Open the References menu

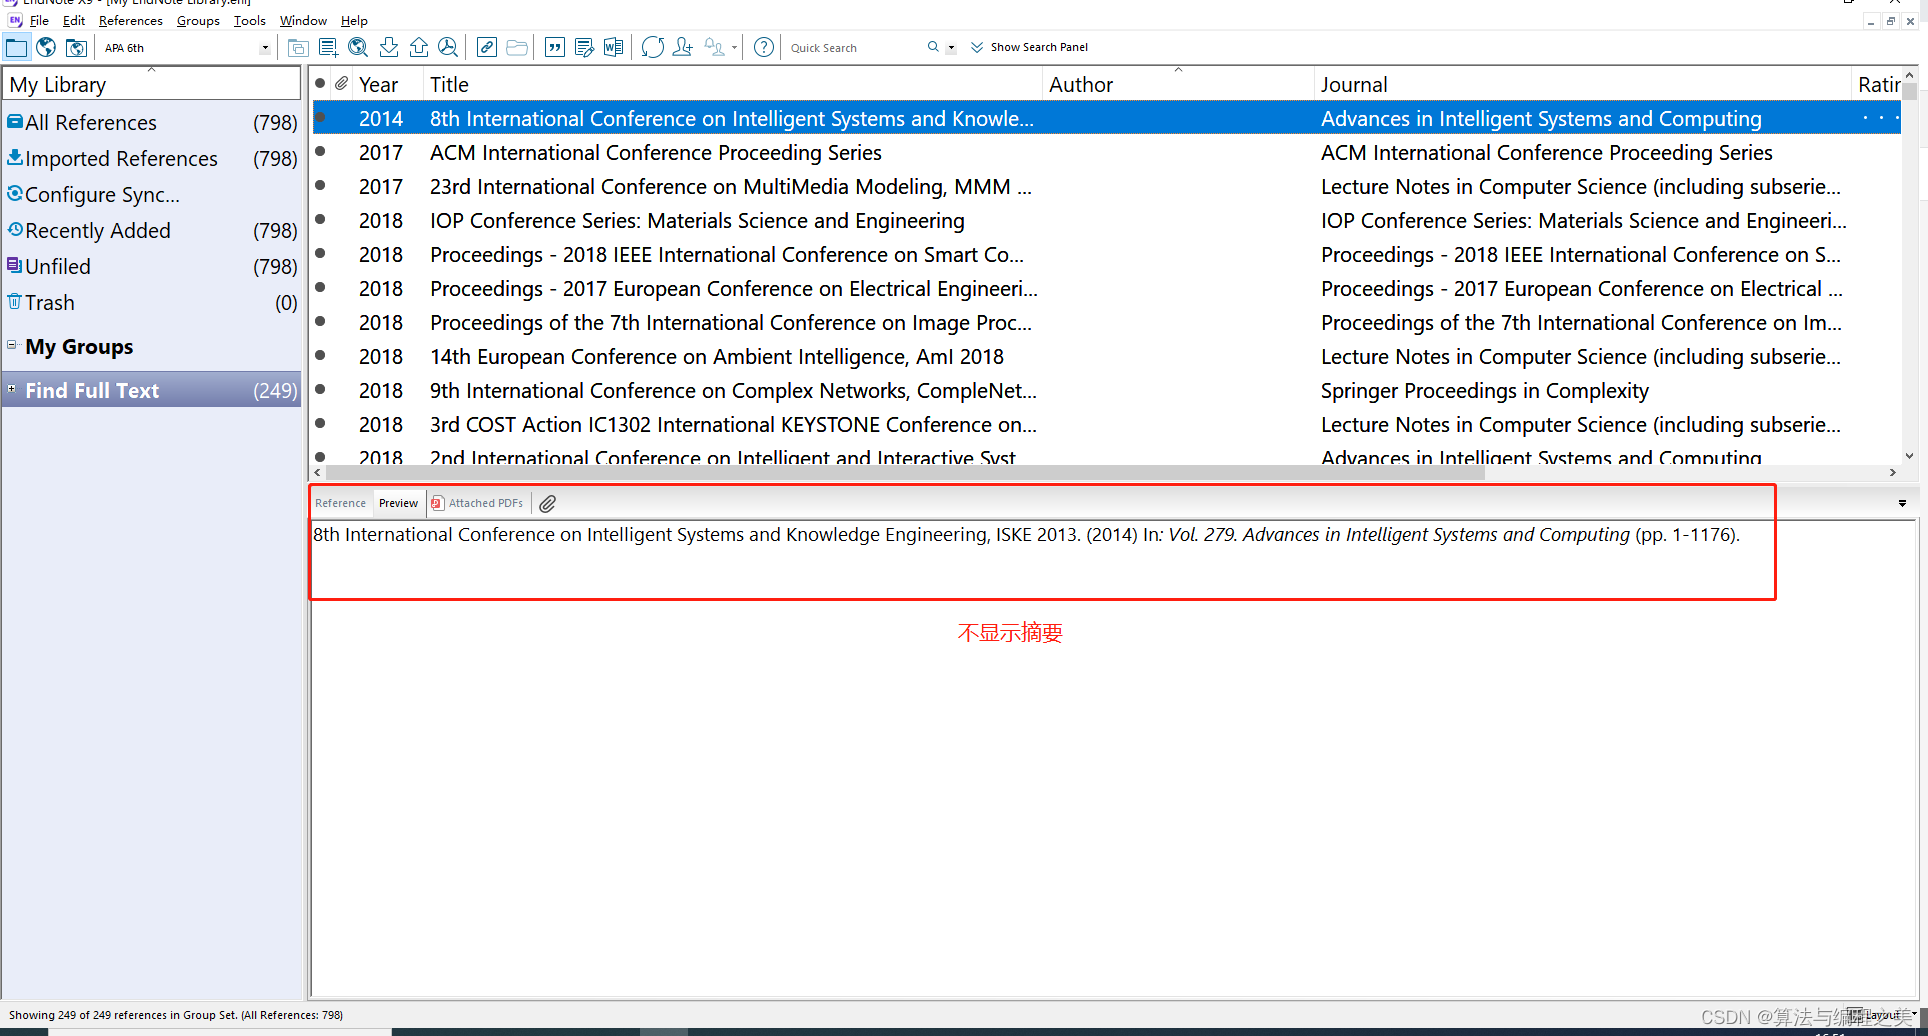tap(131, 20)
